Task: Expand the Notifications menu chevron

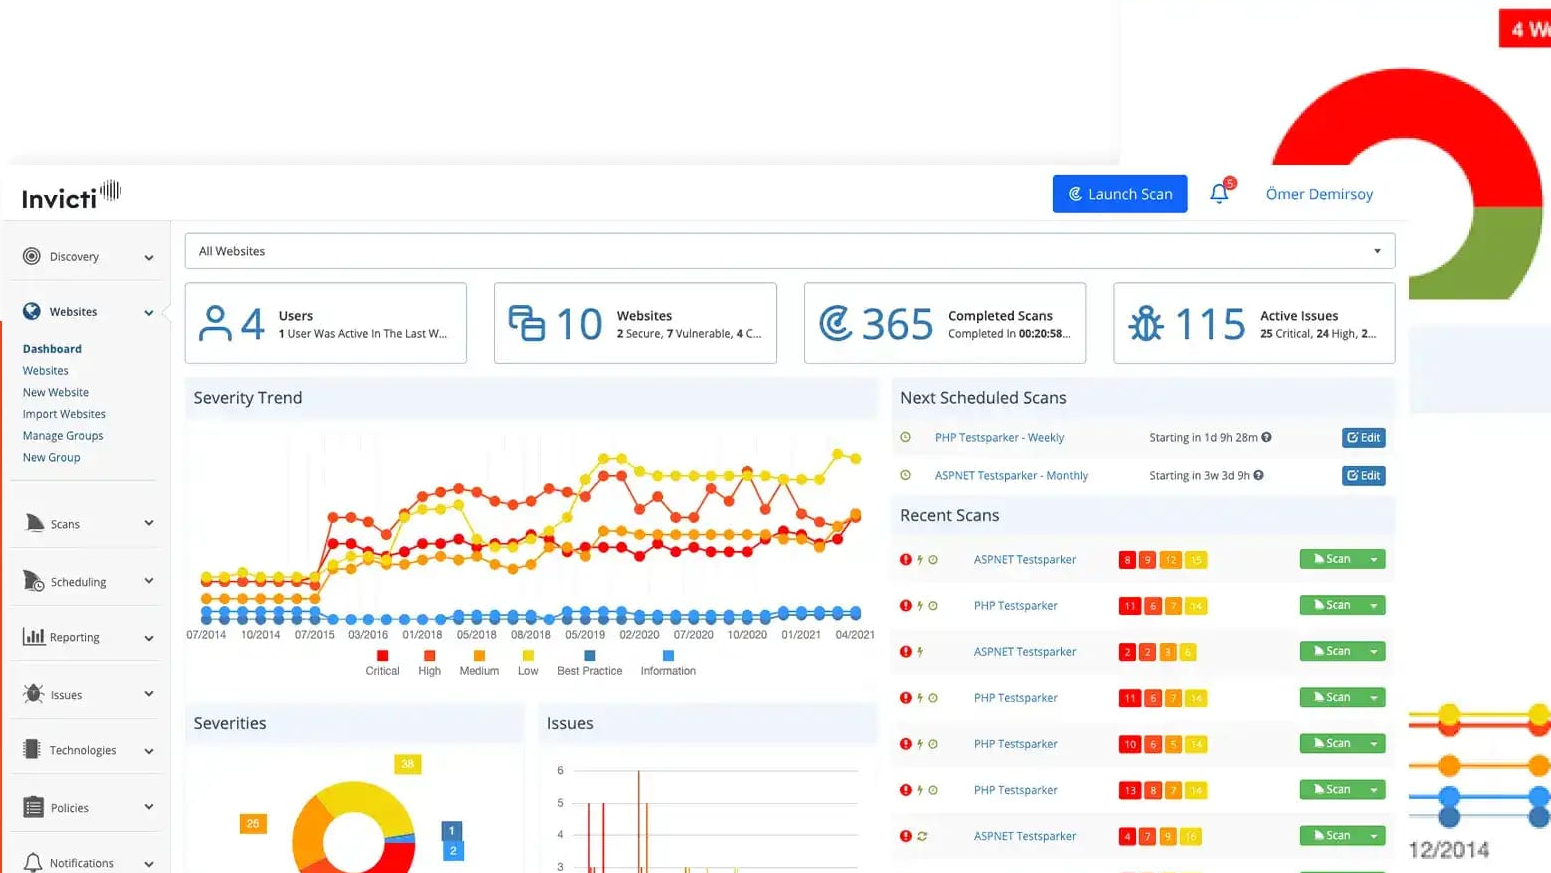Action: pos(149,864)
